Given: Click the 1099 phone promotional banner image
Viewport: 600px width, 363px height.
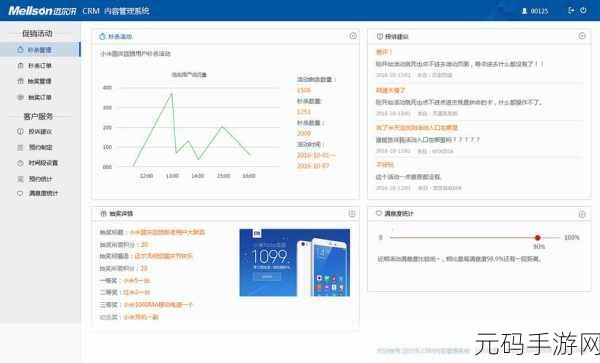Looking at the screenshot, I should tap(295, 262).
